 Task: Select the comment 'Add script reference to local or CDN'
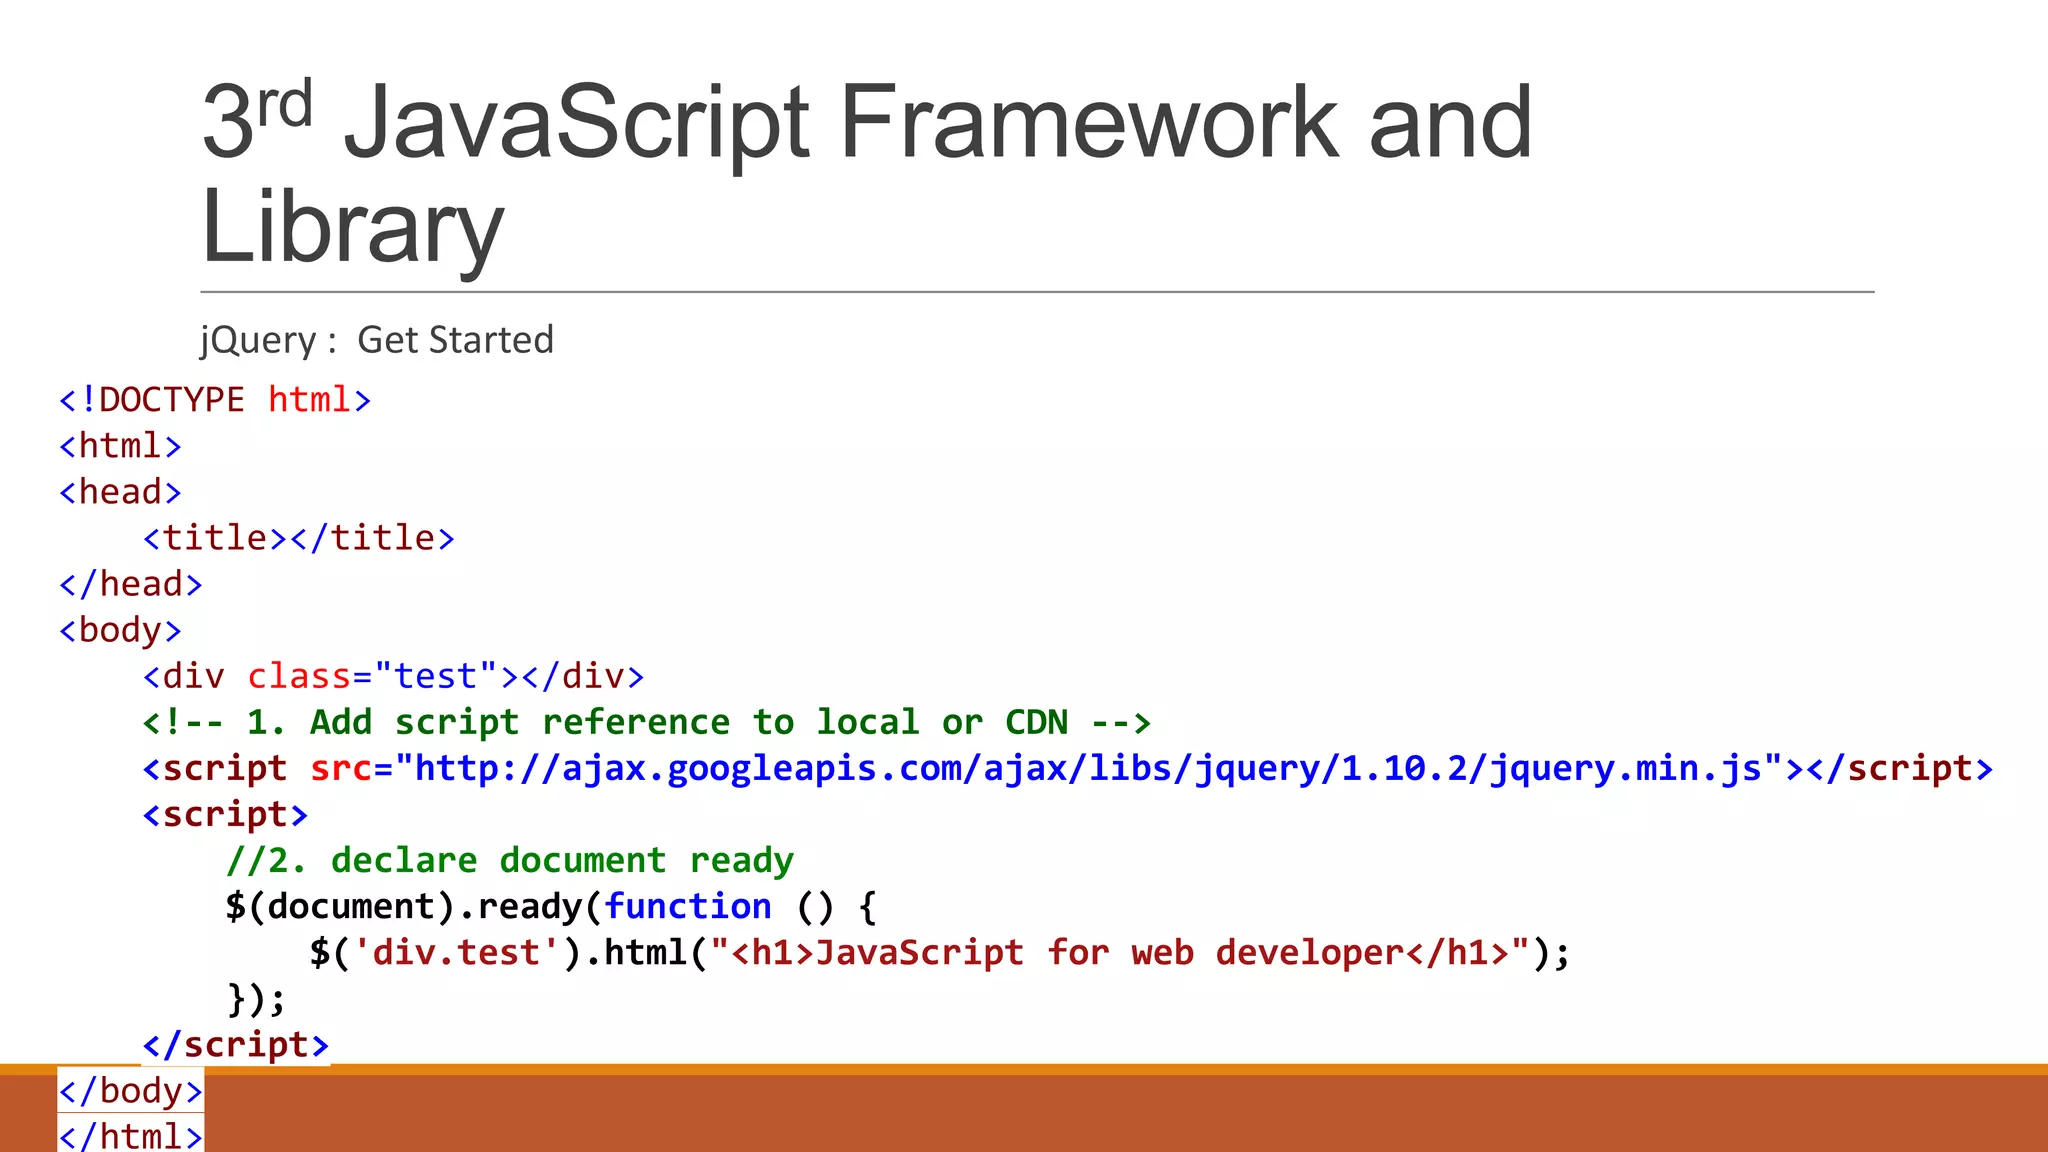647,722
